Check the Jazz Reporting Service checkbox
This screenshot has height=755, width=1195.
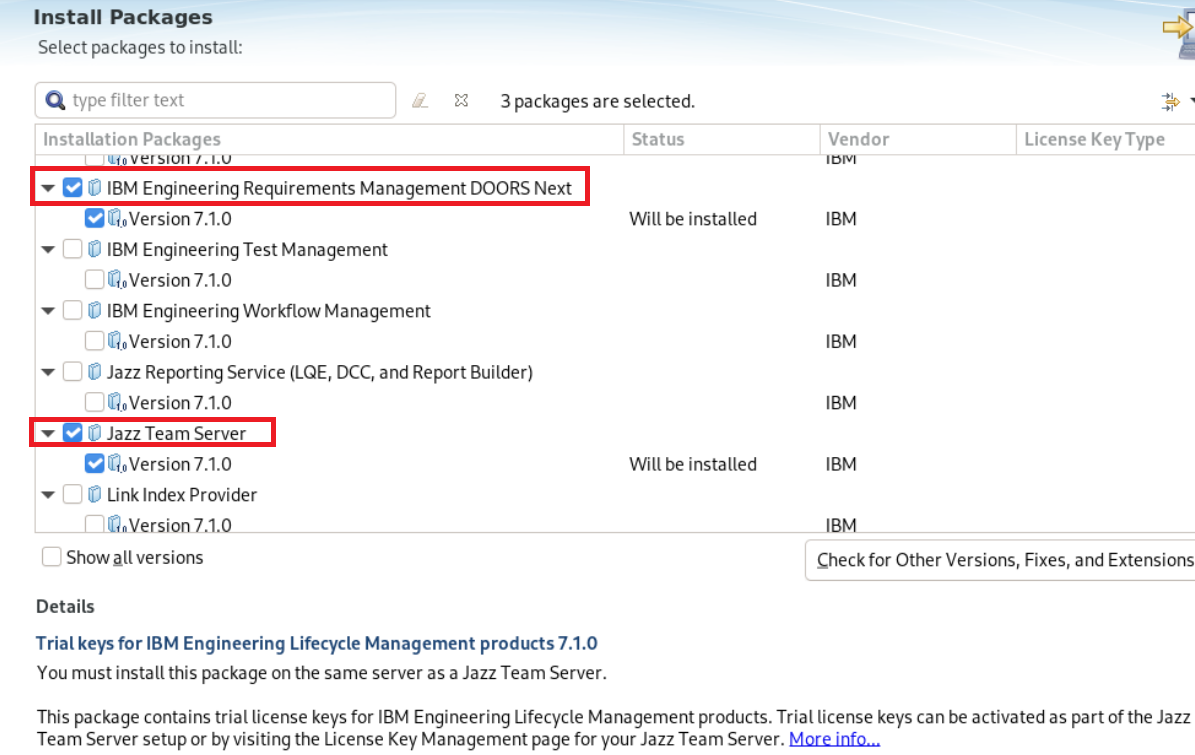pyautogui.click(x=72, y=372)
